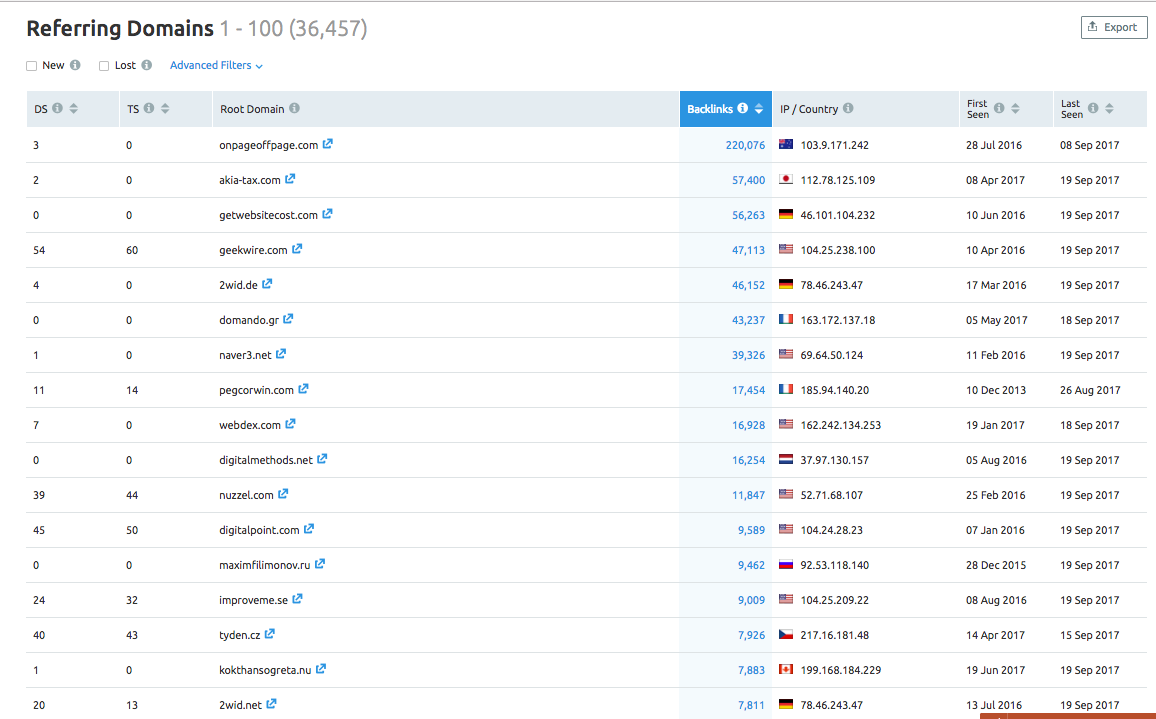Sort by First Seen column arrows
The height and width of the screenshot is (719, 1156).
[1015, 108]
